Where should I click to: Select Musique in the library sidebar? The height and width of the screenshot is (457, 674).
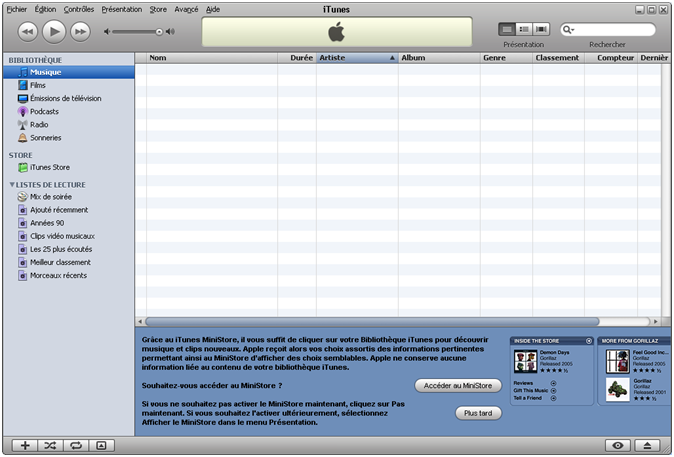coord(69,72)
